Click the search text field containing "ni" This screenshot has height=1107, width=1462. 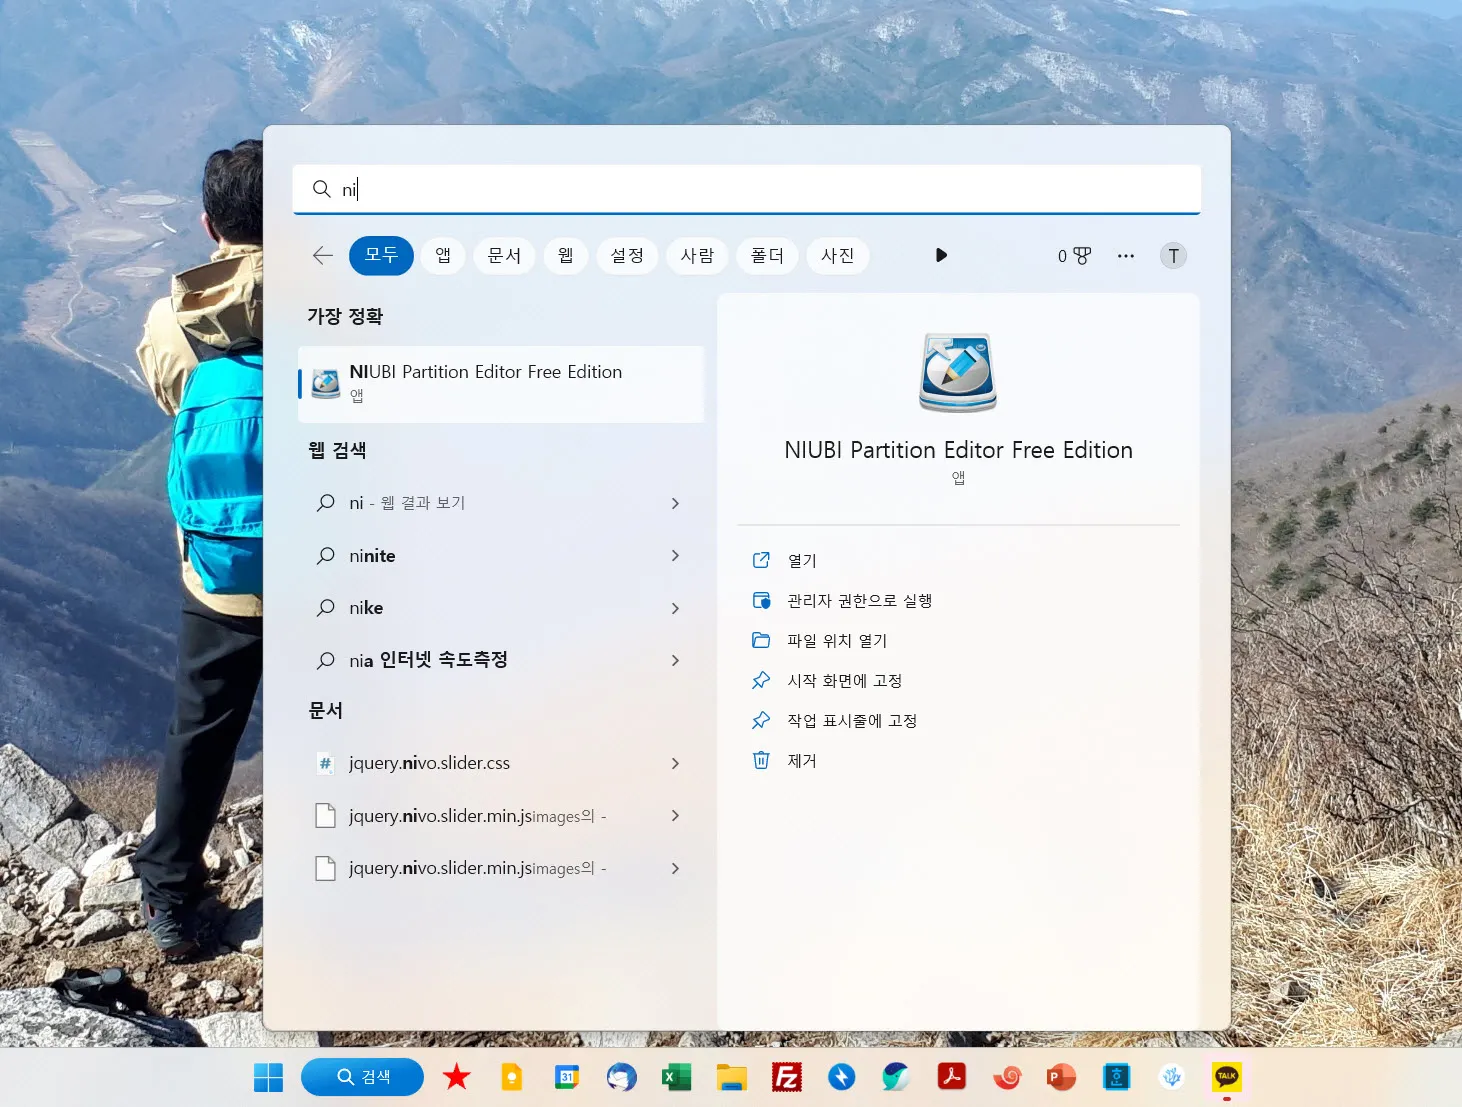746,189
